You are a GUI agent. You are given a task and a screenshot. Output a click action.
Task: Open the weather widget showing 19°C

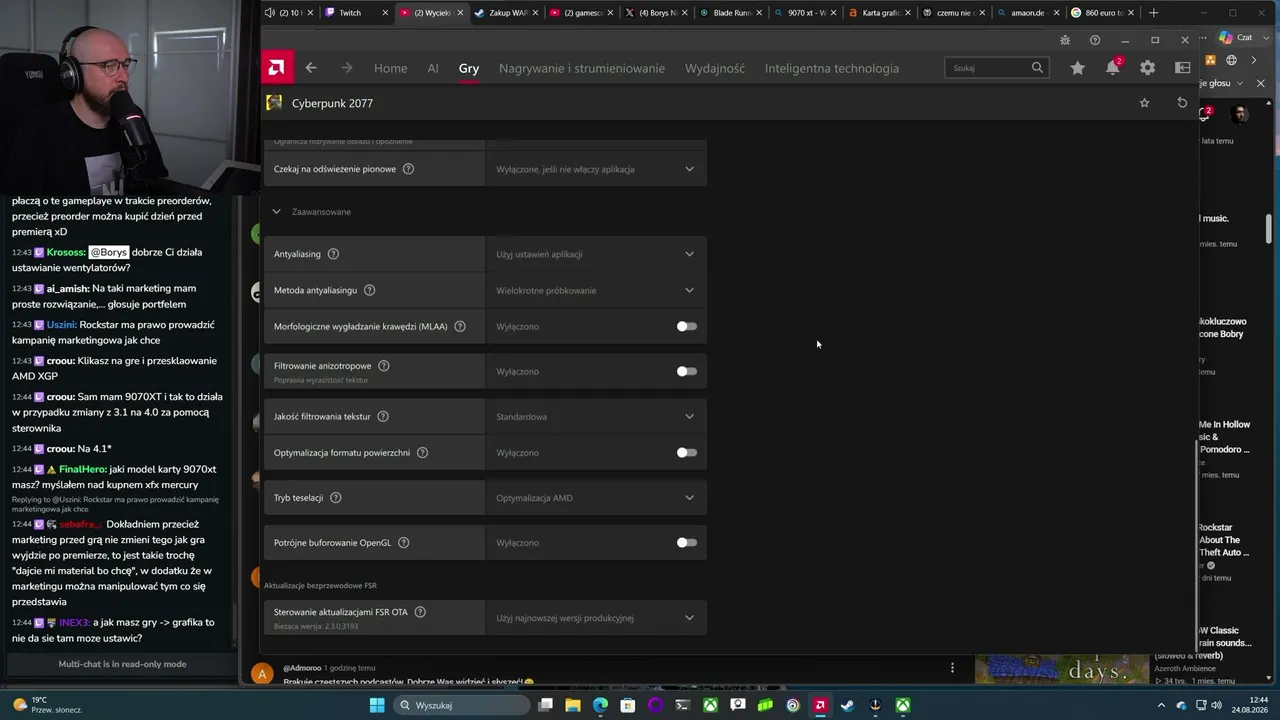click(x=46, y=705)
